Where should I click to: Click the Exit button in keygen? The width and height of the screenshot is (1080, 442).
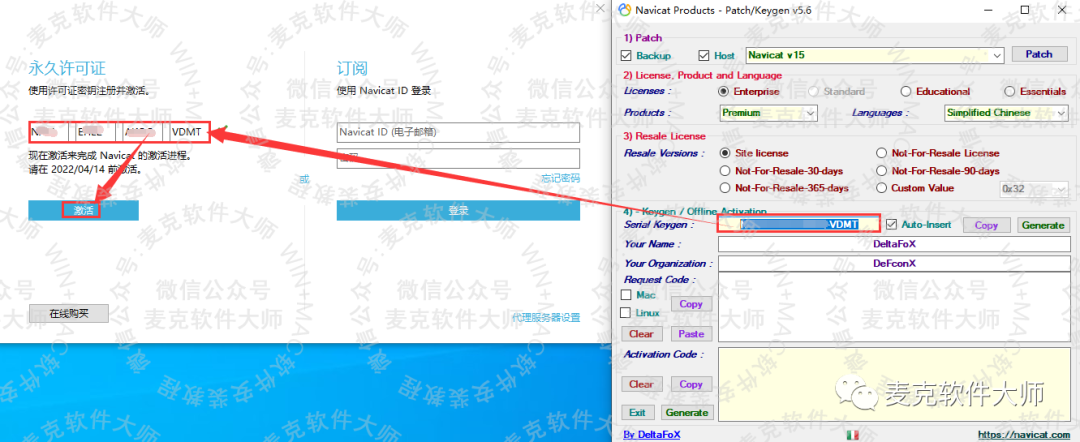click(637, 412)
